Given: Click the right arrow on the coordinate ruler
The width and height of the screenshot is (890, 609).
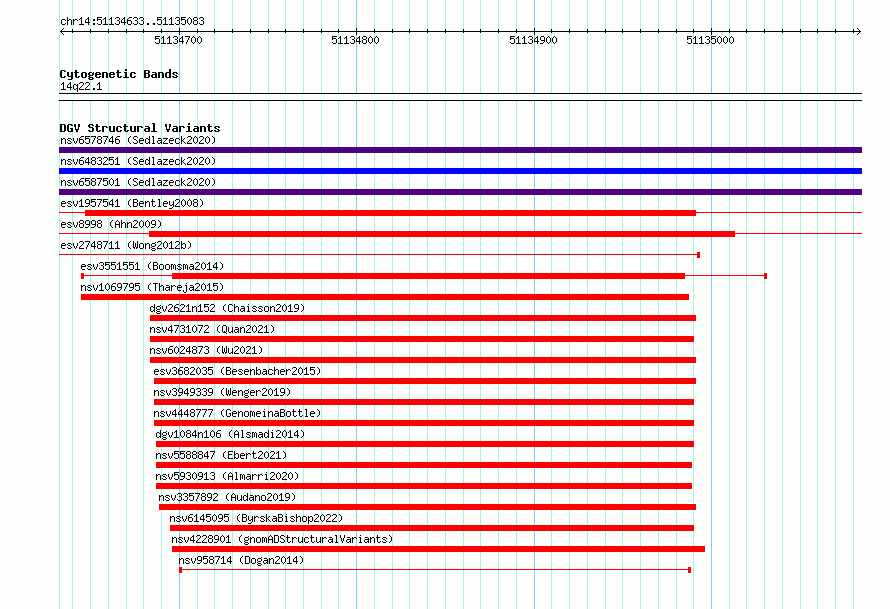Looking at the screenshot, I should click(x=858, y=32).
